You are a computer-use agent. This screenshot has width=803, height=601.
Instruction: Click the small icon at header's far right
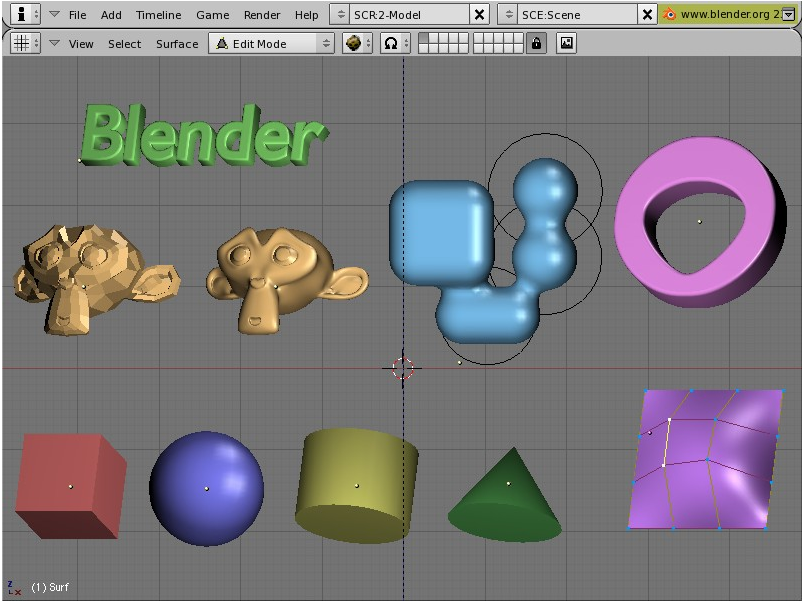click(x=789, y=15)
